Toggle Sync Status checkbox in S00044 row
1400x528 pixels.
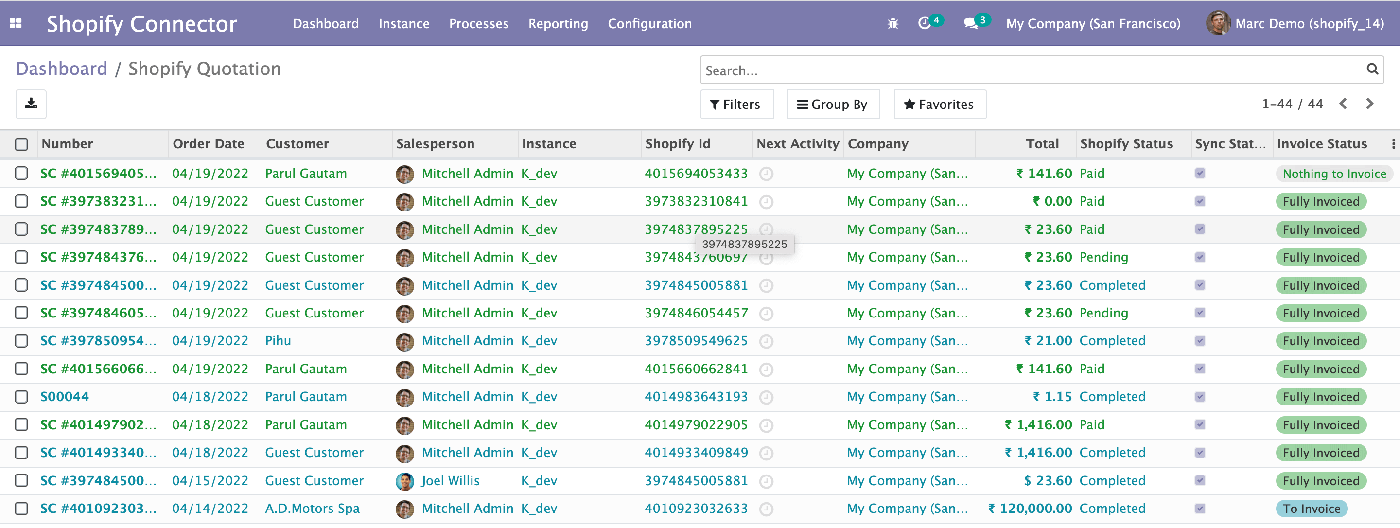click(1200, 397)
